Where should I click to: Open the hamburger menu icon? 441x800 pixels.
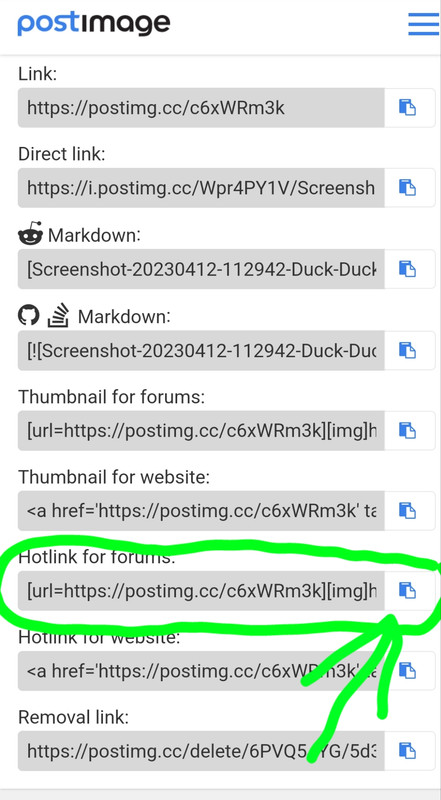[424, 23]
